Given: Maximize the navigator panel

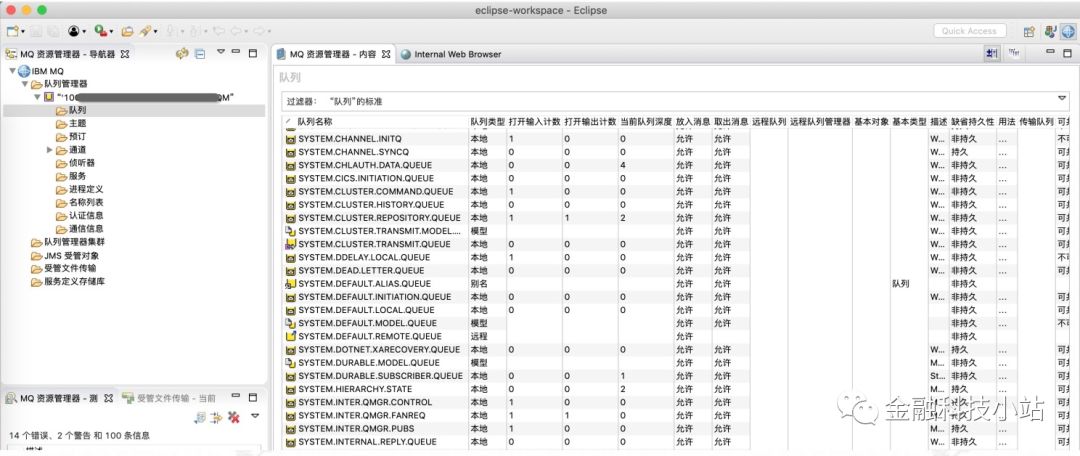Looking at the screenshot, I should (x=253, y=52).
